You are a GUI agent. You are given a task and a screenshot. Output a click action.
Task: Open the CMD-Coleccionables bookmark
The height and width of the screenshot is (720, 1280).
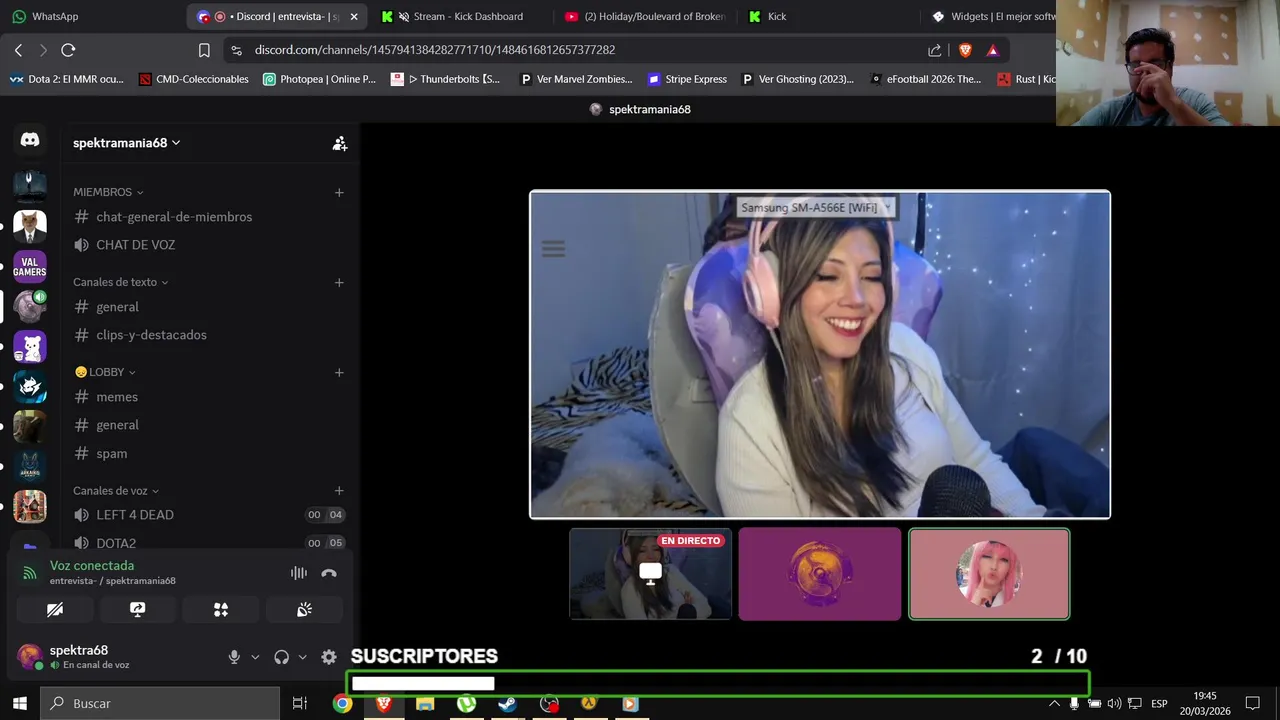coord(193,79)
